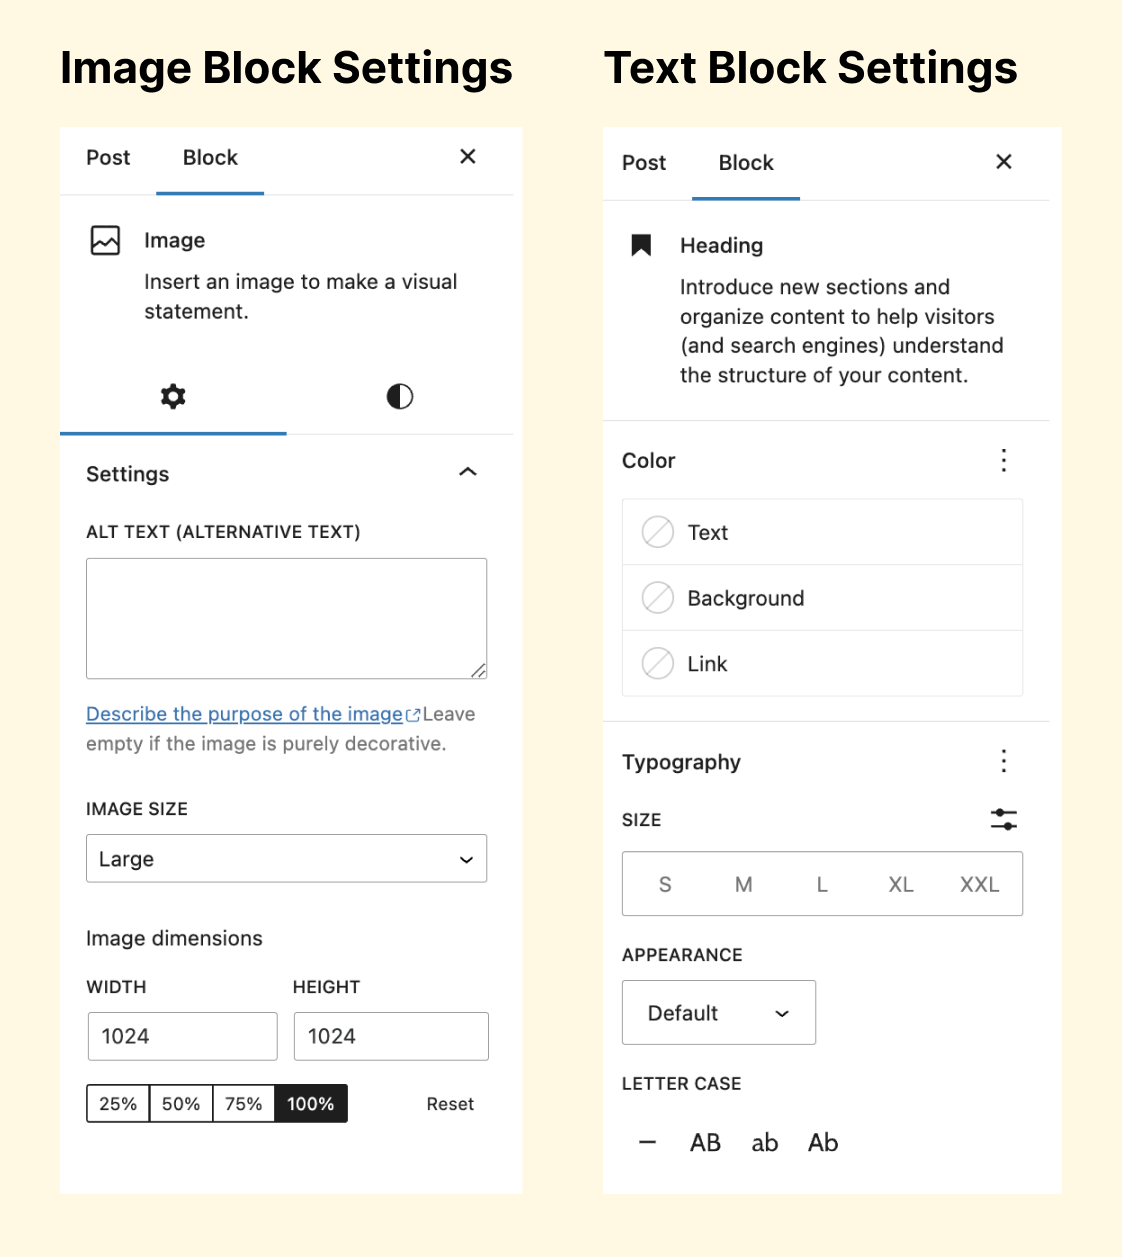The width and height of the screenshot is (1122, 1257).
Task: Open the Settings gear tab on Image panel
Action: pos(172,396)
